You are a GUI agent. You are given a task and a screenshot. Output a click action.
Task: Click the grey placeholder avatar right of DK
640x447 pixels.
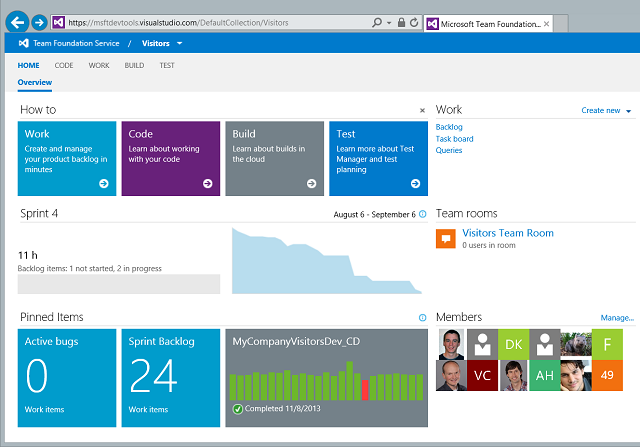coord(544,345)
